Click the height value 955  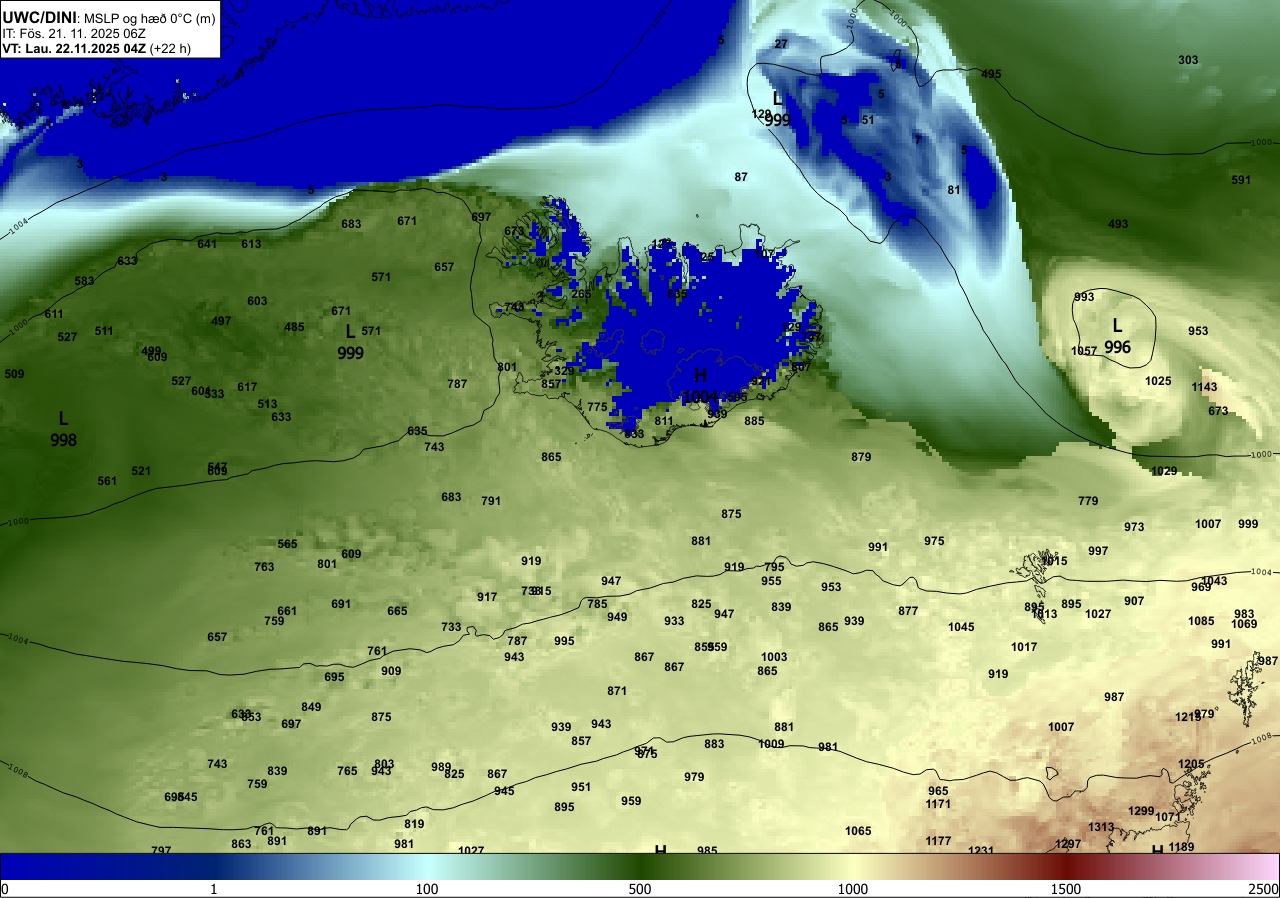(x=771, y=581)
